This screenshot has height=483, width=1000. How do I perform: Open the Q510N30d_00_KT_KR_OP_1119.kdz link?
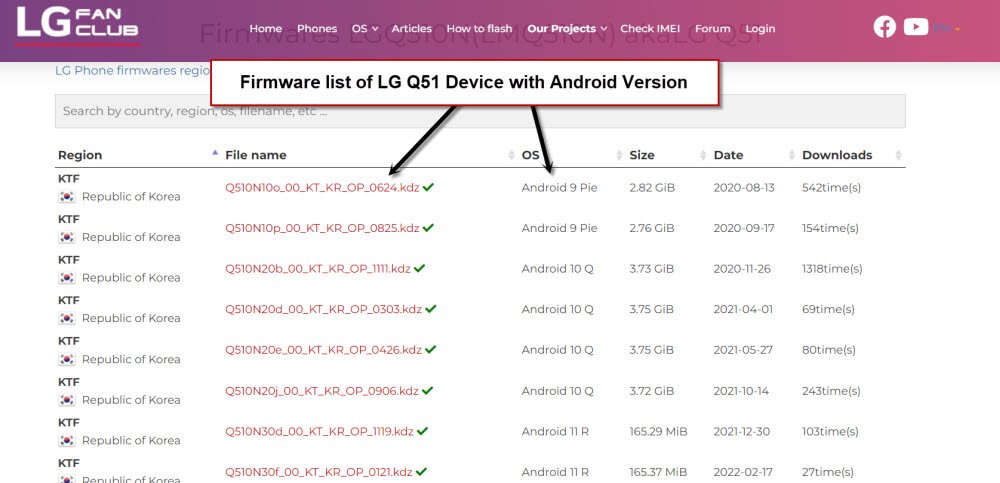tap(320, 431)
